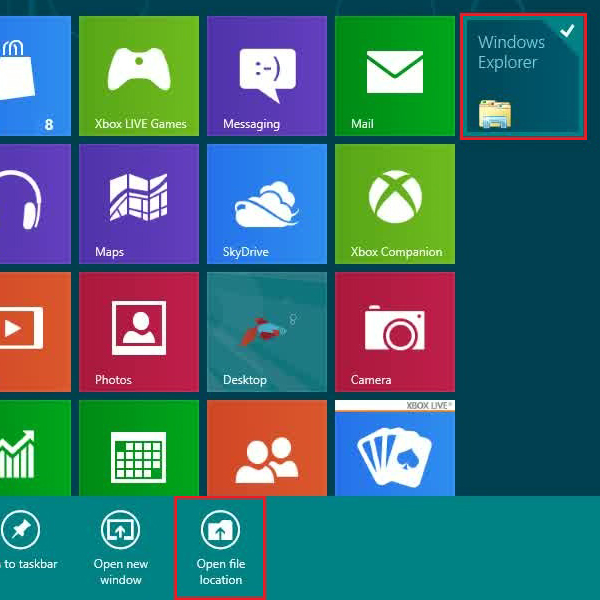Image resolution: width=600 pixels, height=600 pixels.
Task: Open the Calendar tile with grid icon
Action: [x=139, y=448]
